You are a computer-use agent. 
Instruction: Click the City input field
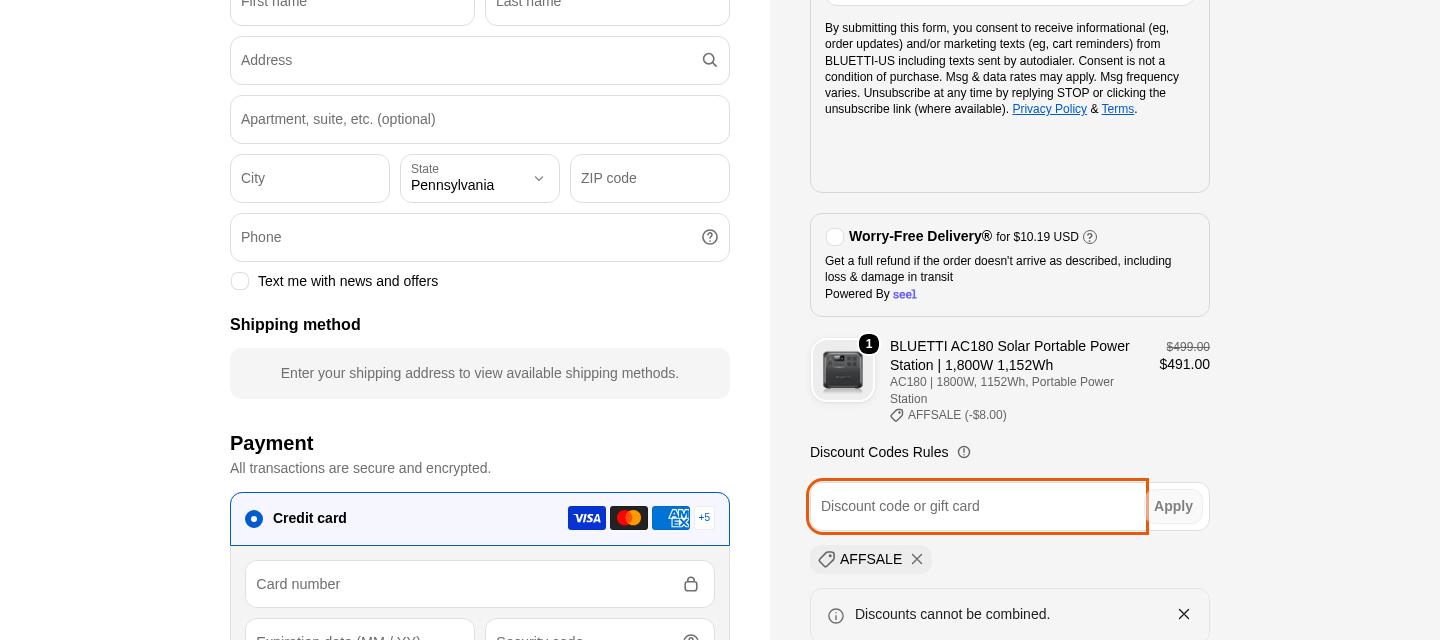pos(310,179)
